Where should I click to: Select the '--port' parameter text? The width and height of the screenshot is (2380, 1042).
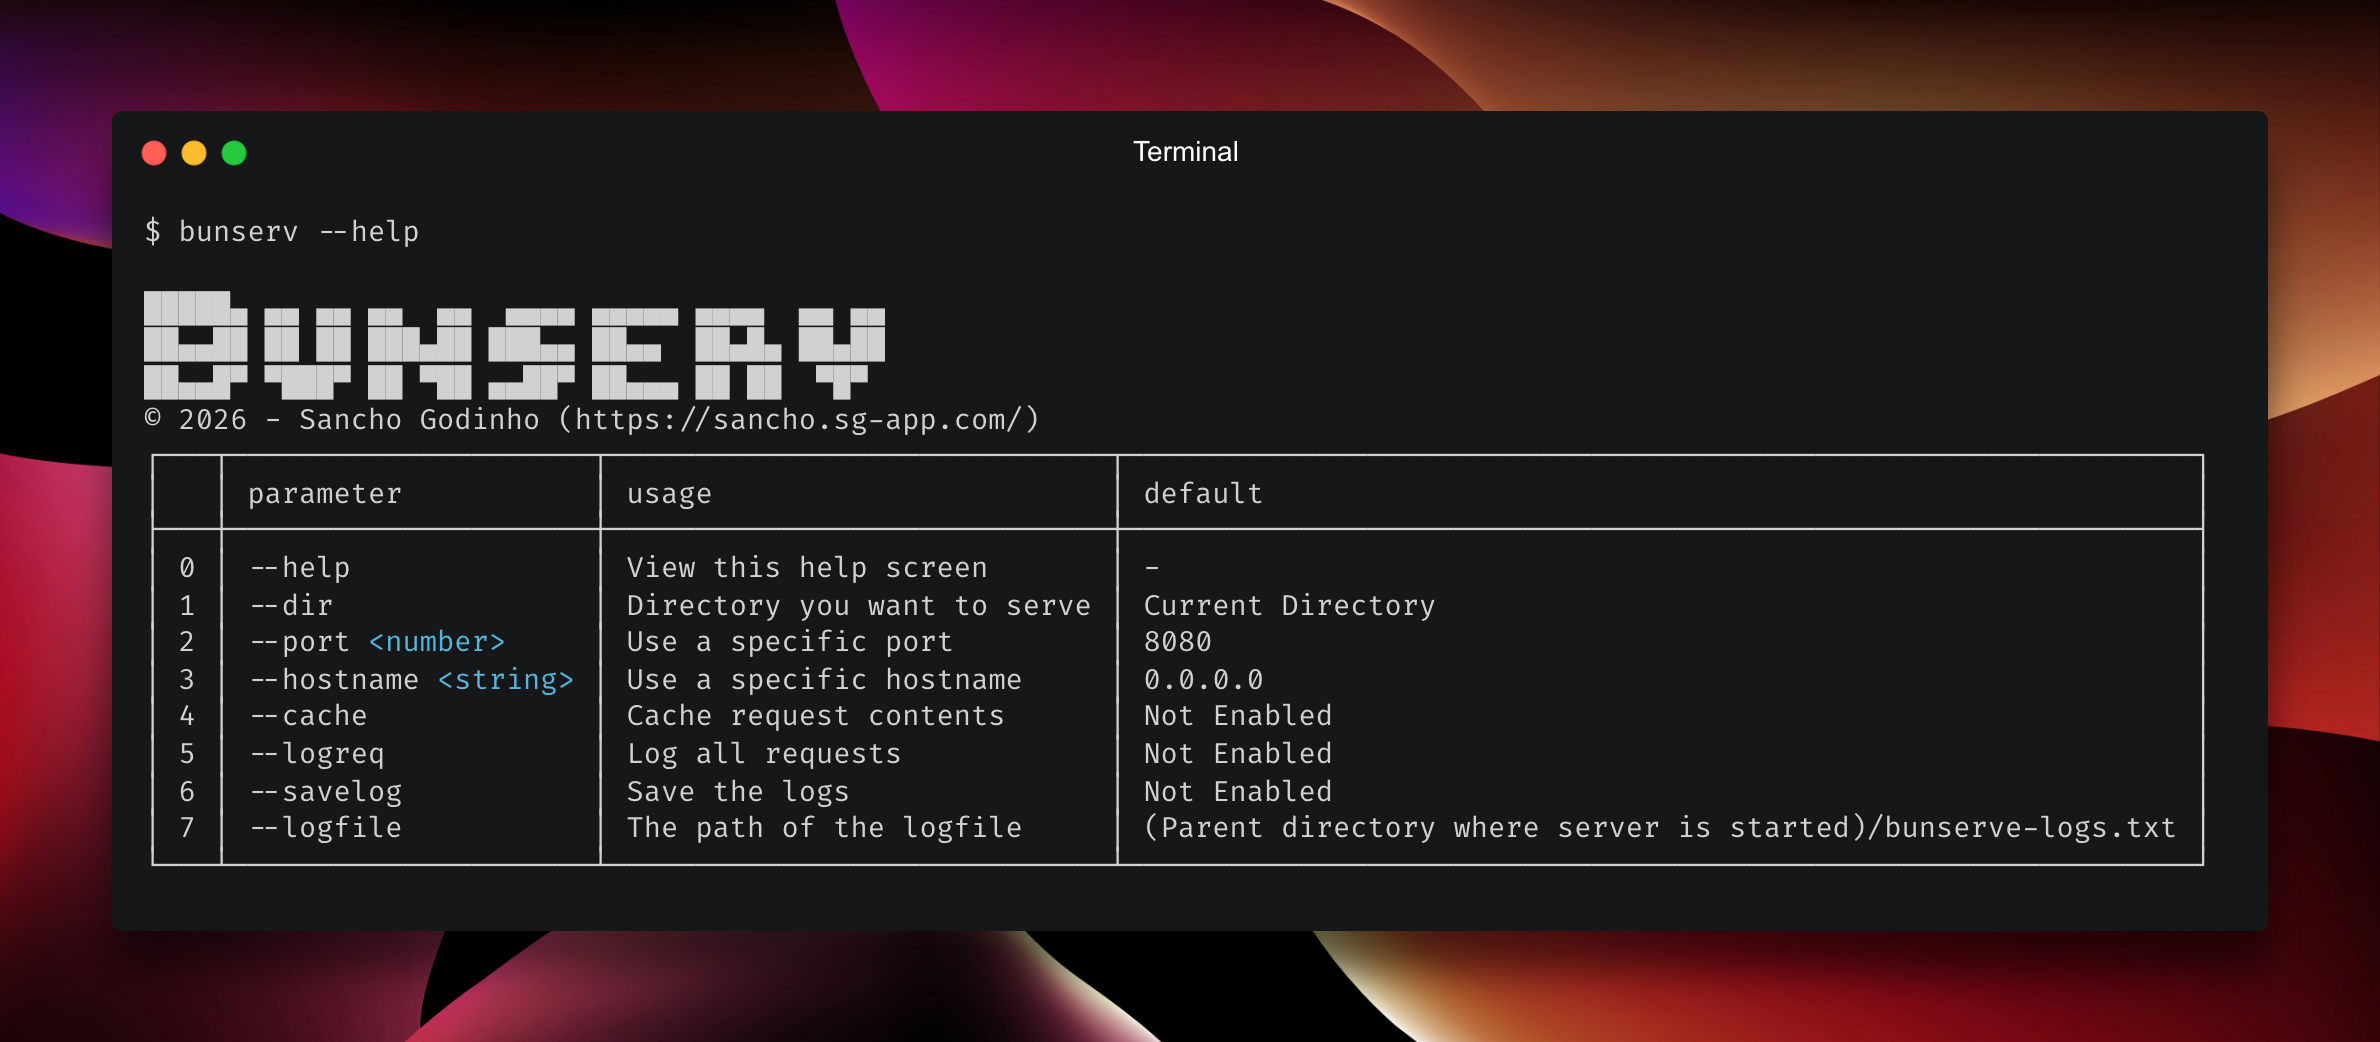coord(300,642)
